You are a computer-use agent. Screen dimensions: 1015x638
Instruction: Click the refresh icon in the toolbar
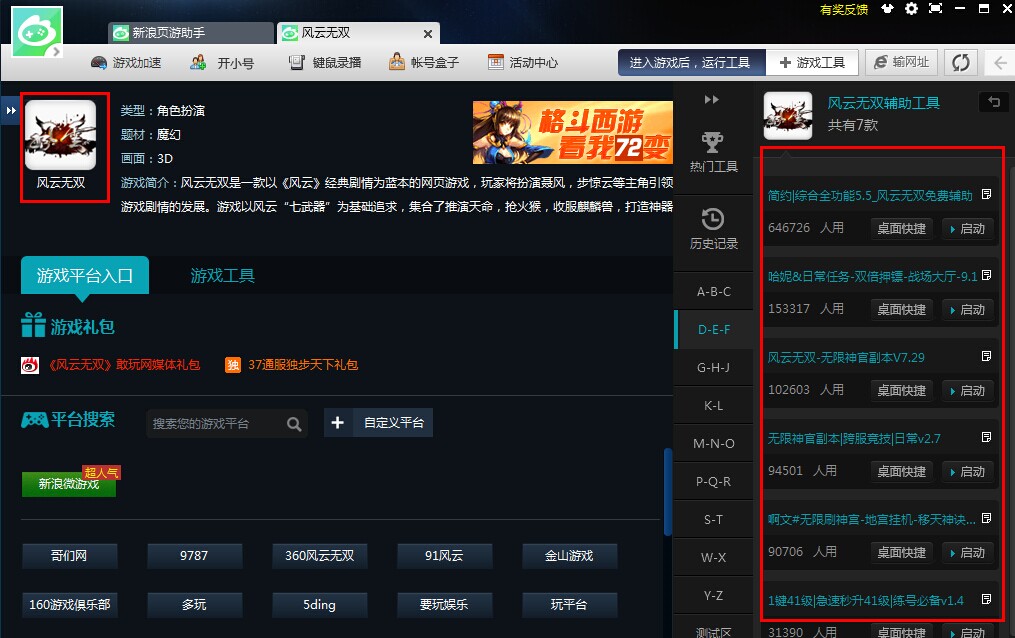960,61
